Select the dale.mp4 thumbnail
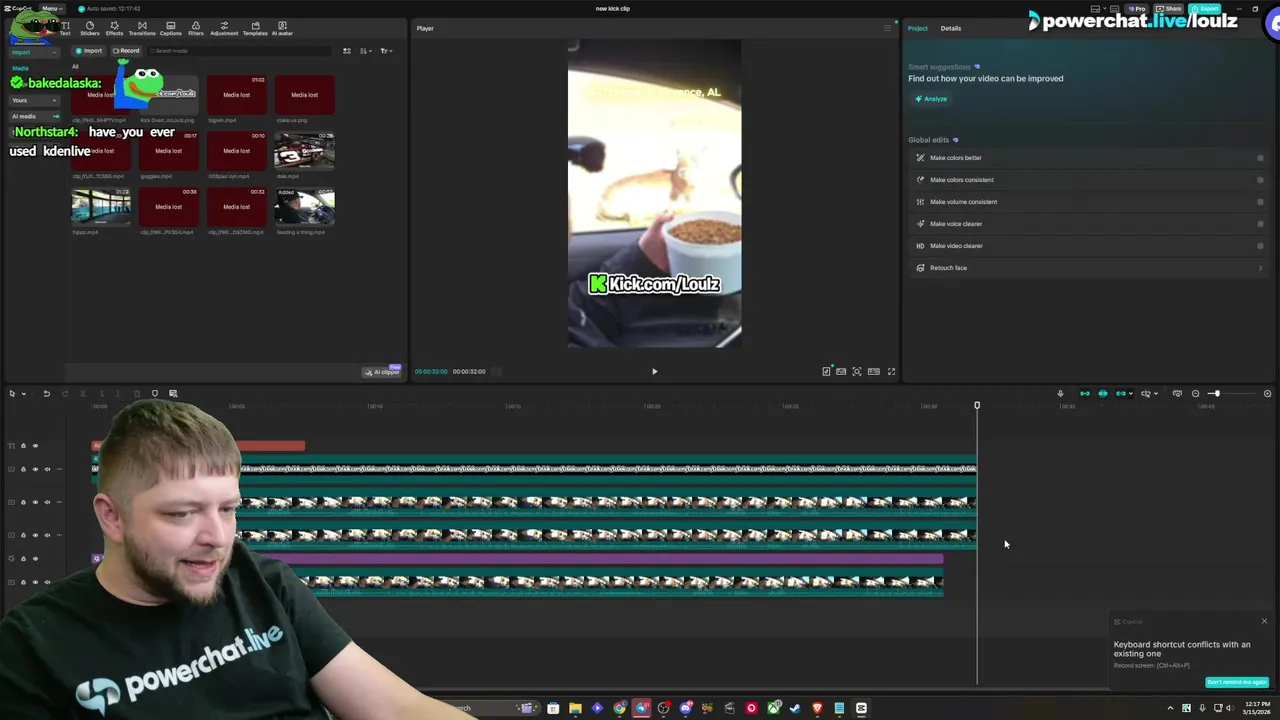1280x720 pixels. pyautogui.click(x=304, y=151)
